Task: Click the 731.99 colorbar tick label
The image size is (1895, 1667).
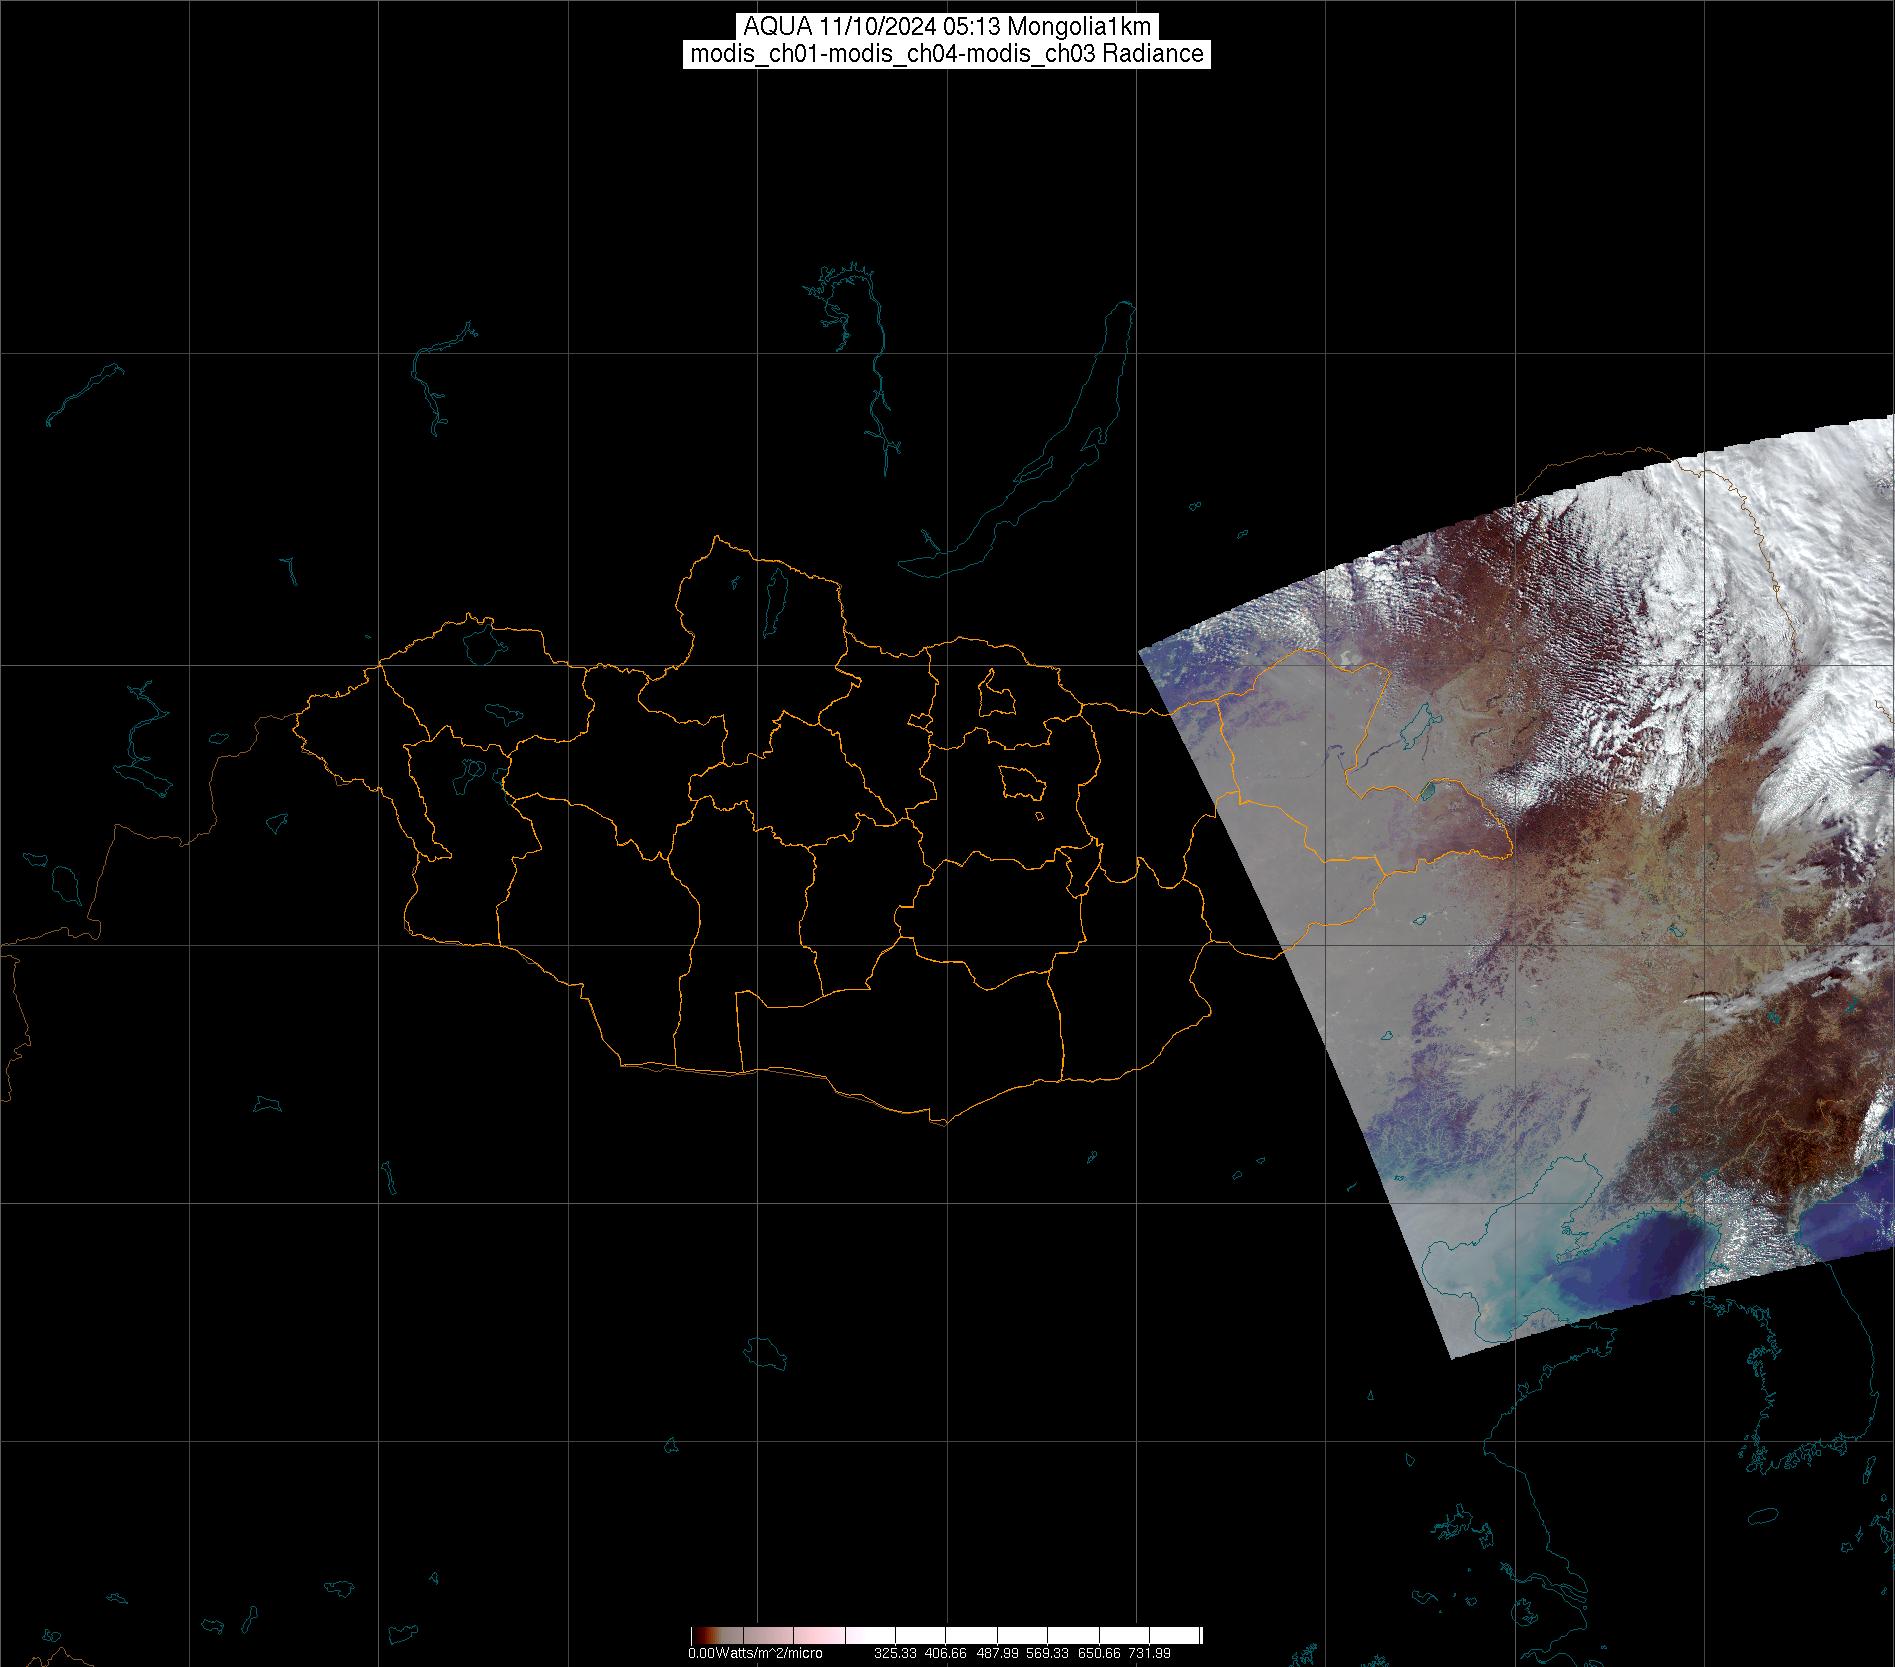Action: coord(1150,1653)
